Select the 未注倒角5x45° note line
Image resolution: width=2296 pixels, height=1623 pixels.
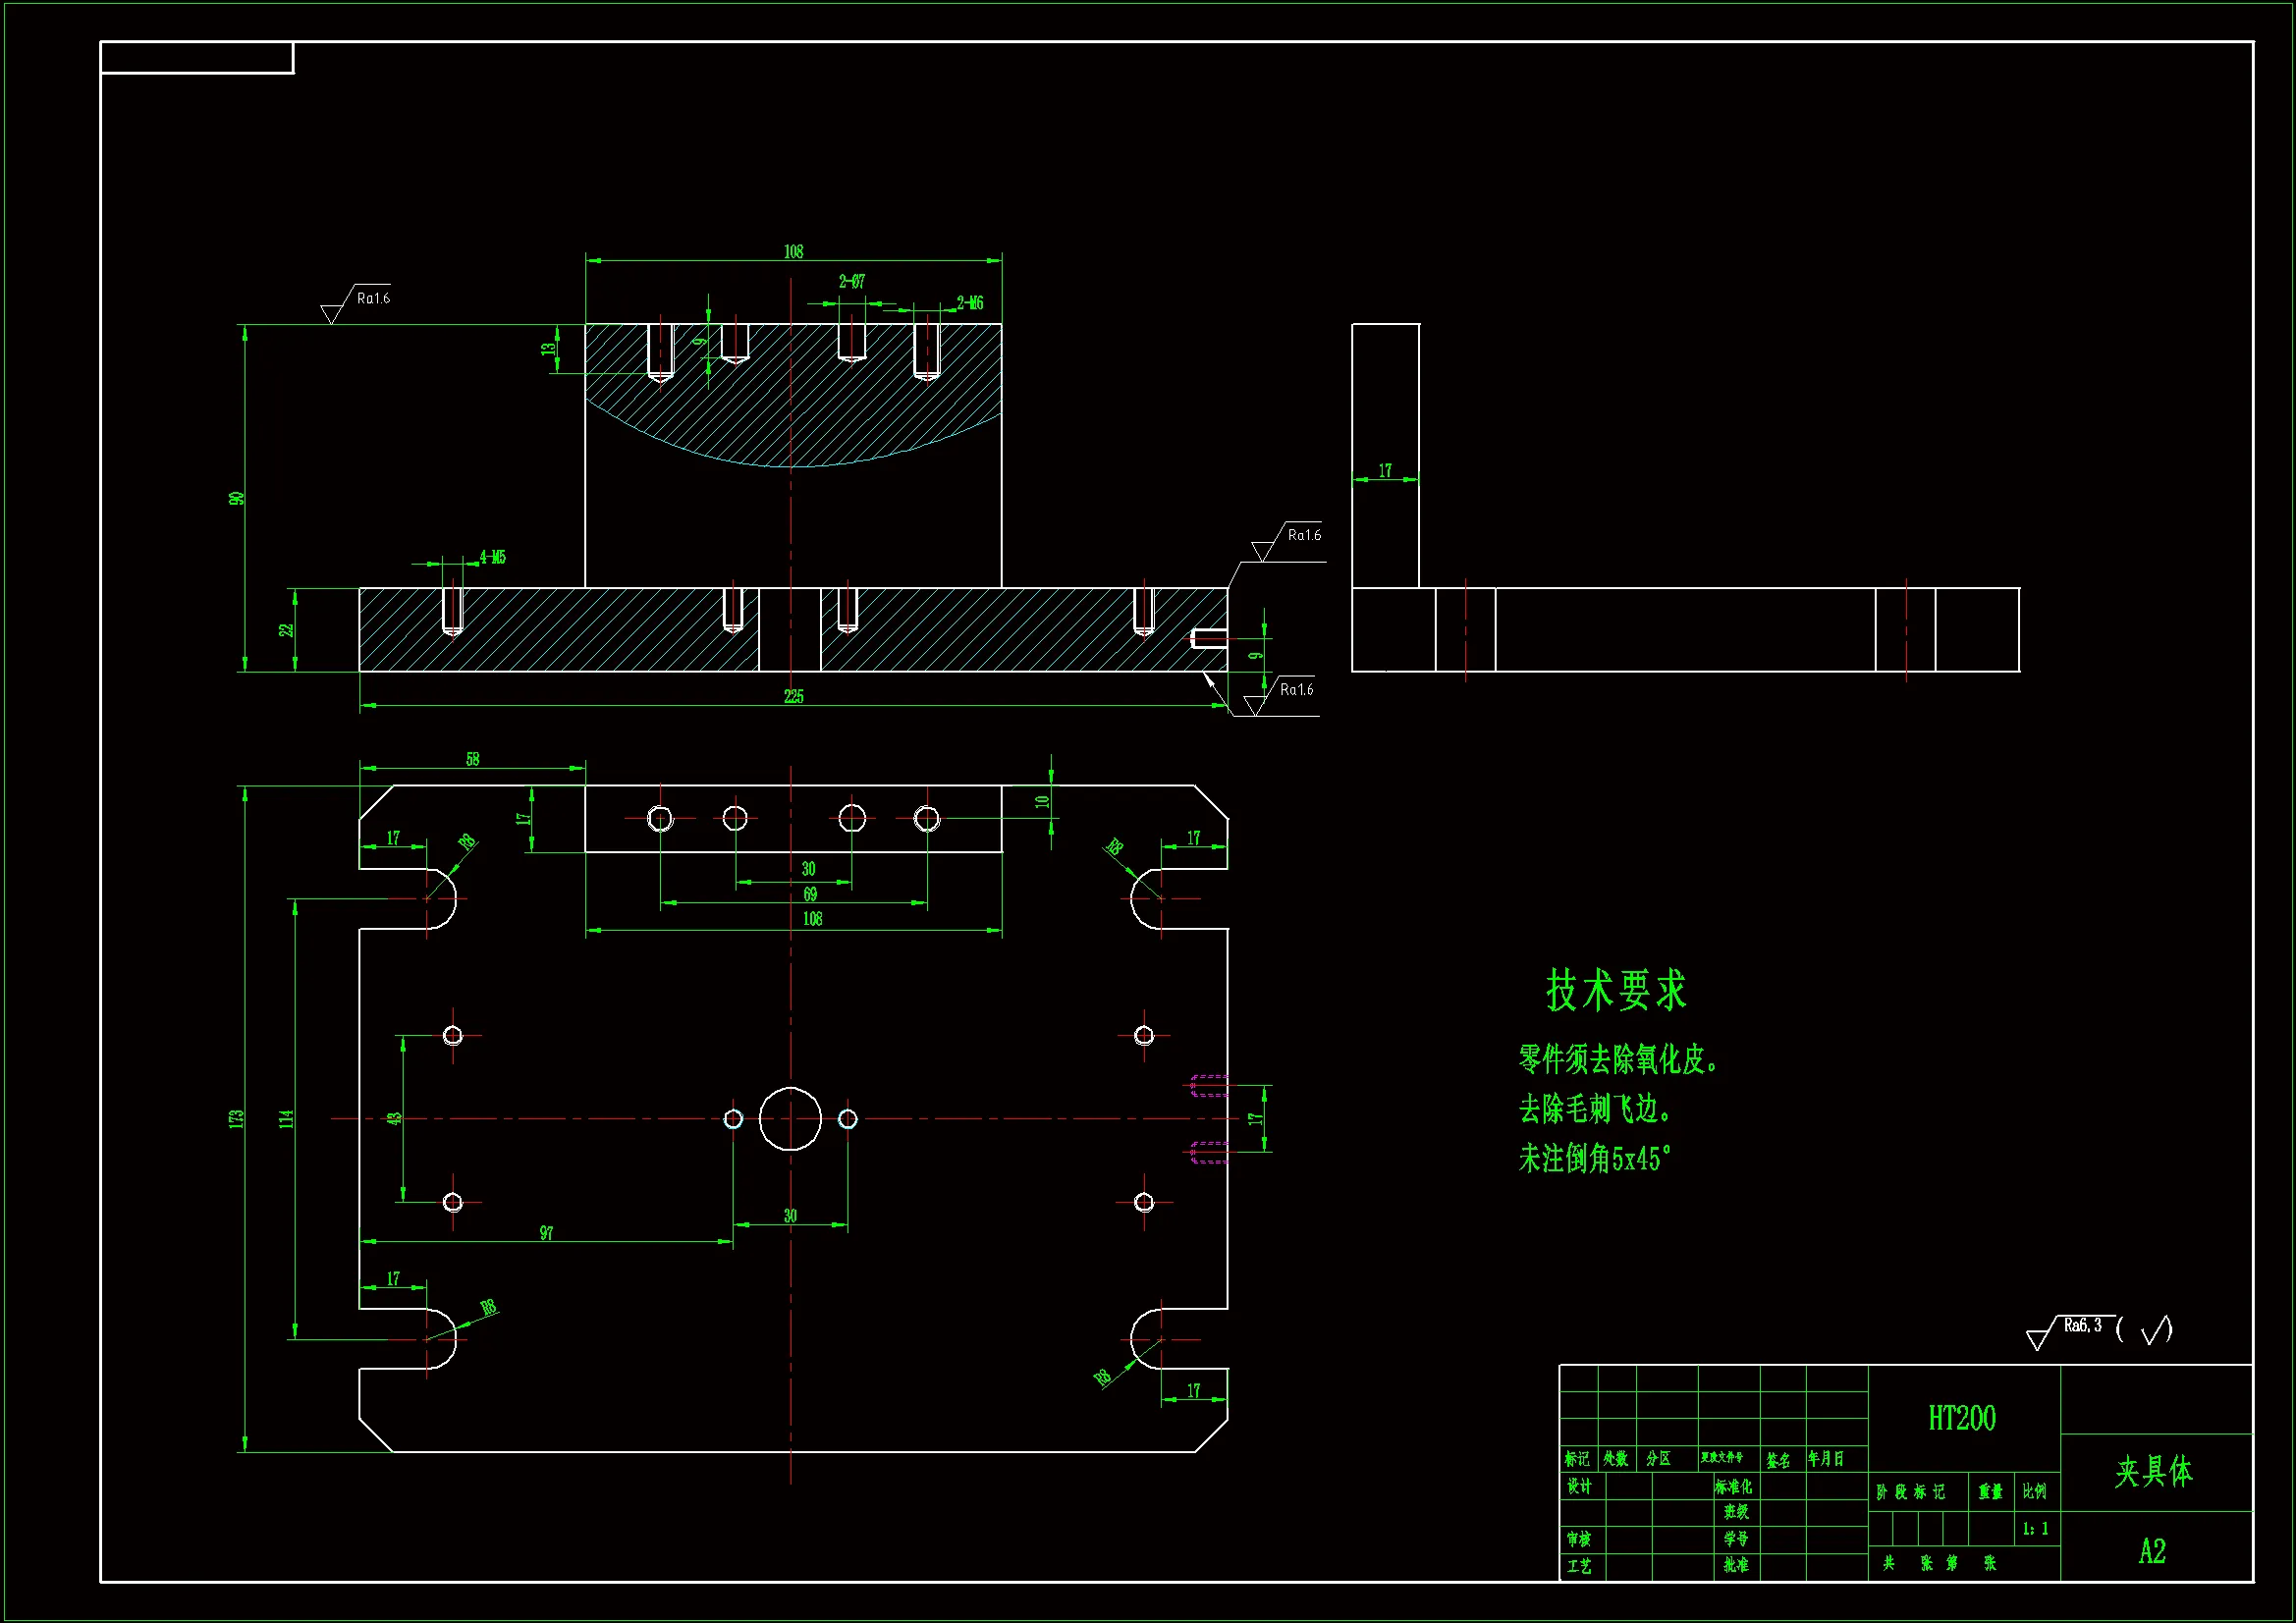tap(1594, 1159)
